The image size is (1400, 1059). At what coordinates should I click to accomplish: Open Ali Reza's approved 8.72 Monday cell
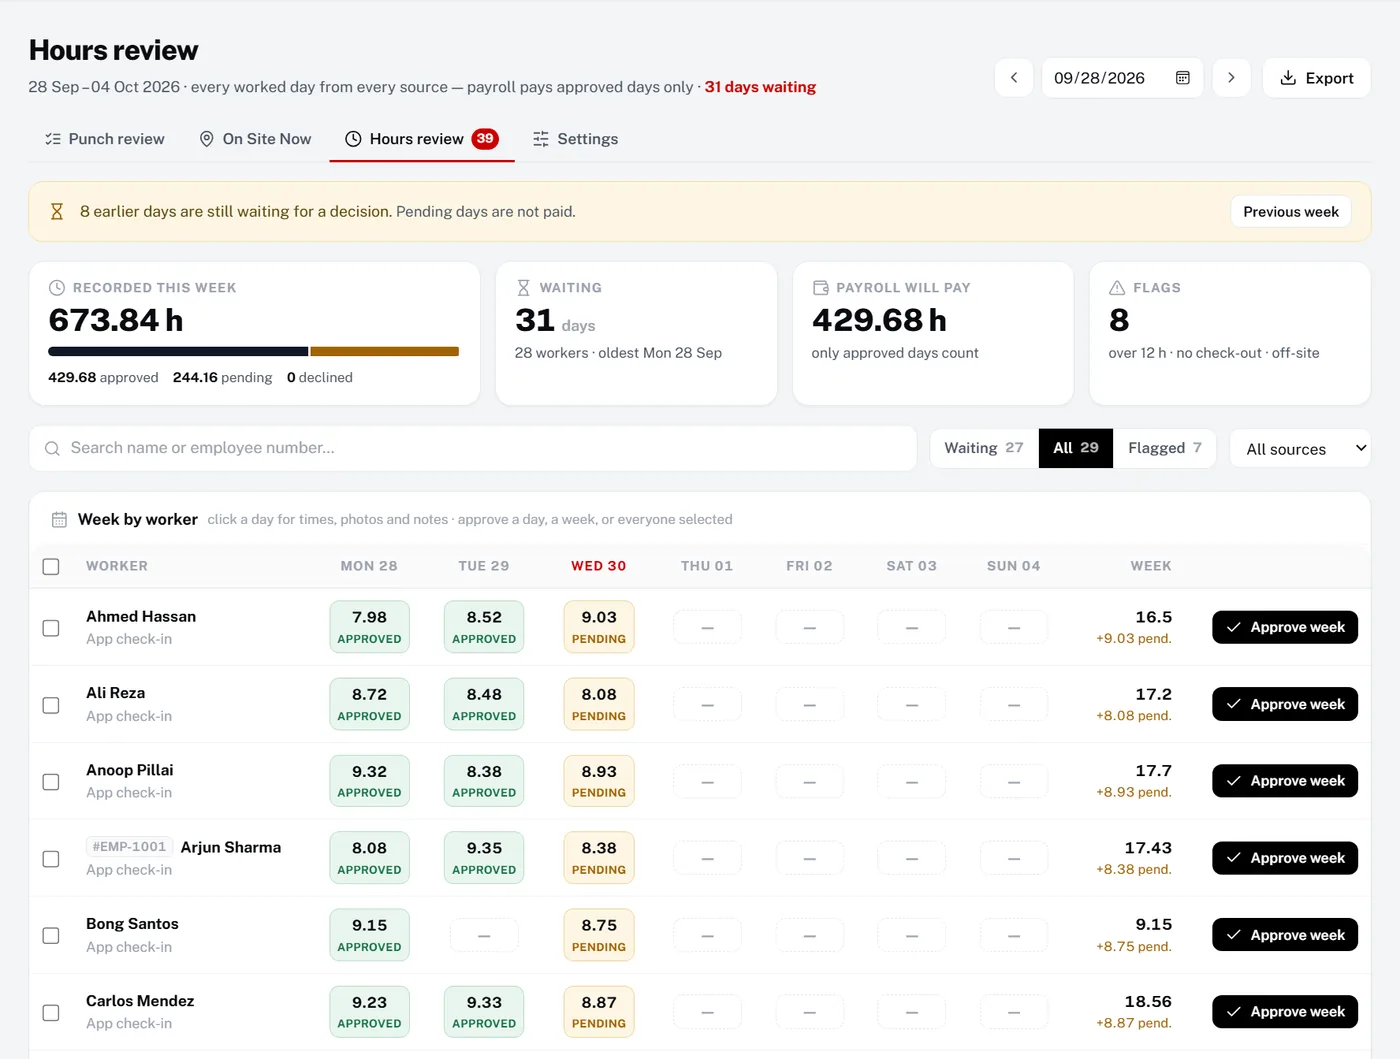click(x=369, y=704)
